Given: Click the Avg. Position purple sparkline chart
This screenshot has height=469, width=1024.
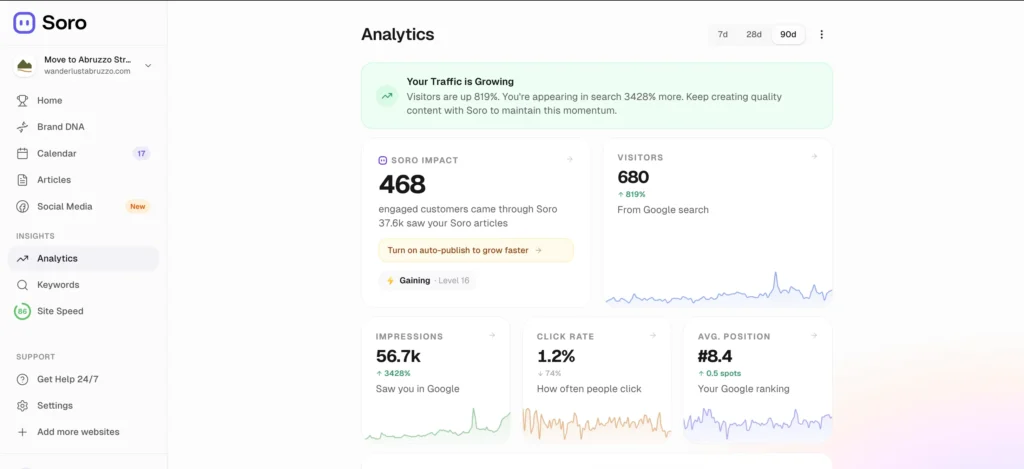Looking at the screenshot, I should pos(758,423).
